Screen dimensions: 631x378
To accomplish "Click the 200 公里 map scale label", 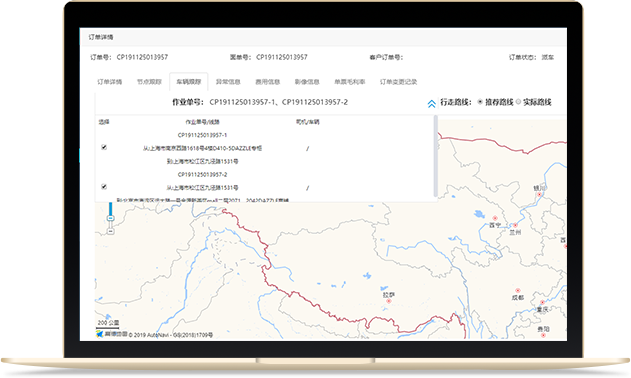I will tap(108, 322).
